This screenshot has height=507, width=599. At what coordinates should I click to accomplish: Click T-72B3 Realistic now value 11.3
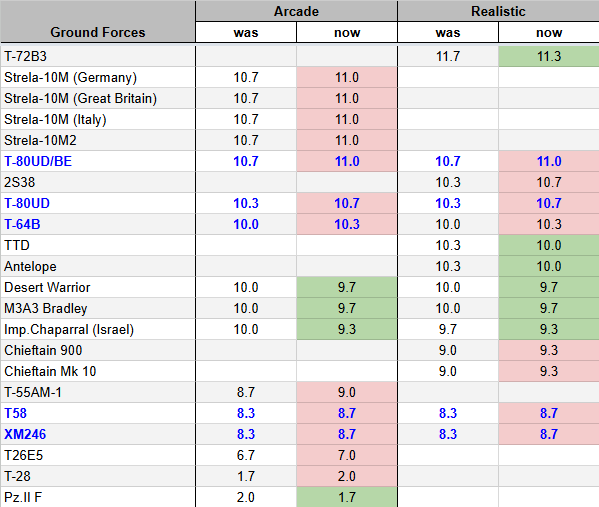(x=549, y=57)
